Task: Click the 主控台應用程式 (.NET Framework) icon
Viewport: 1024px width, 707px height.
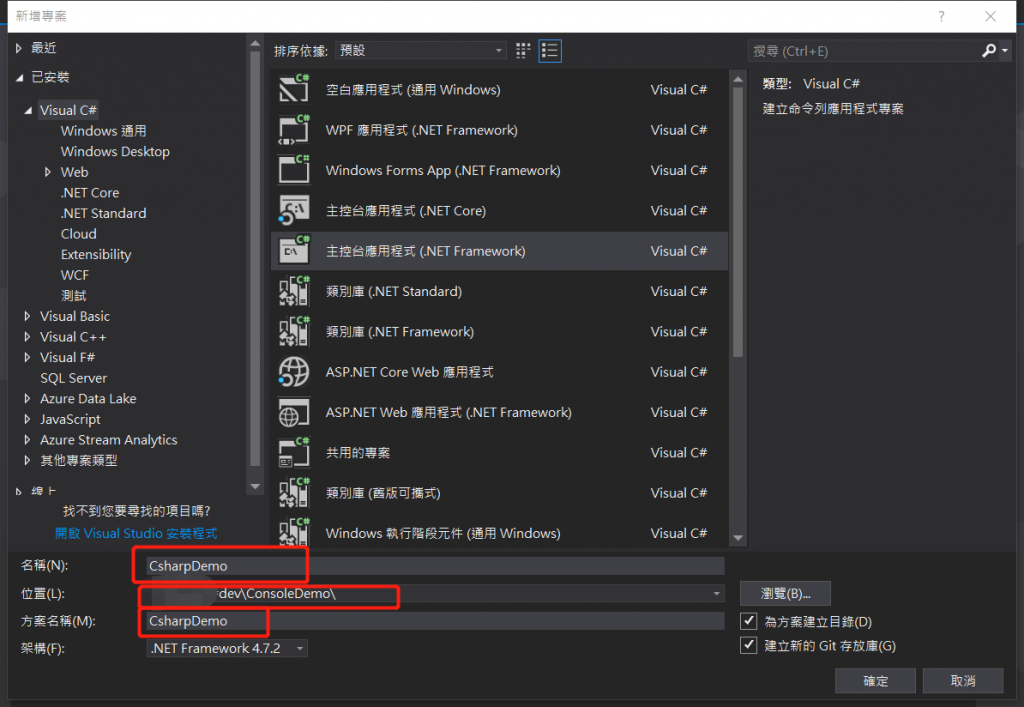Action: click(x=294, y=251)
